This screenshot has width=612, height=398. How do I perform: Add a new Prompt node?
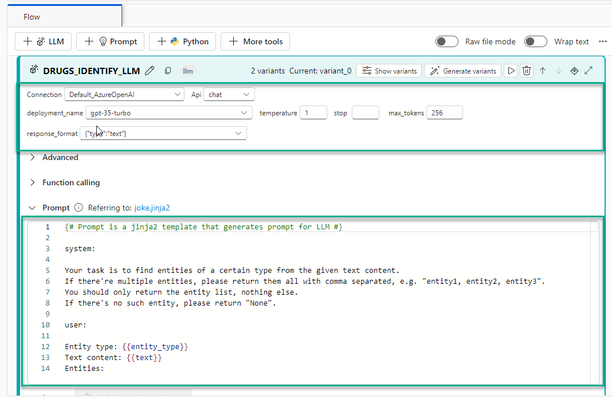[x=110, y=41]
